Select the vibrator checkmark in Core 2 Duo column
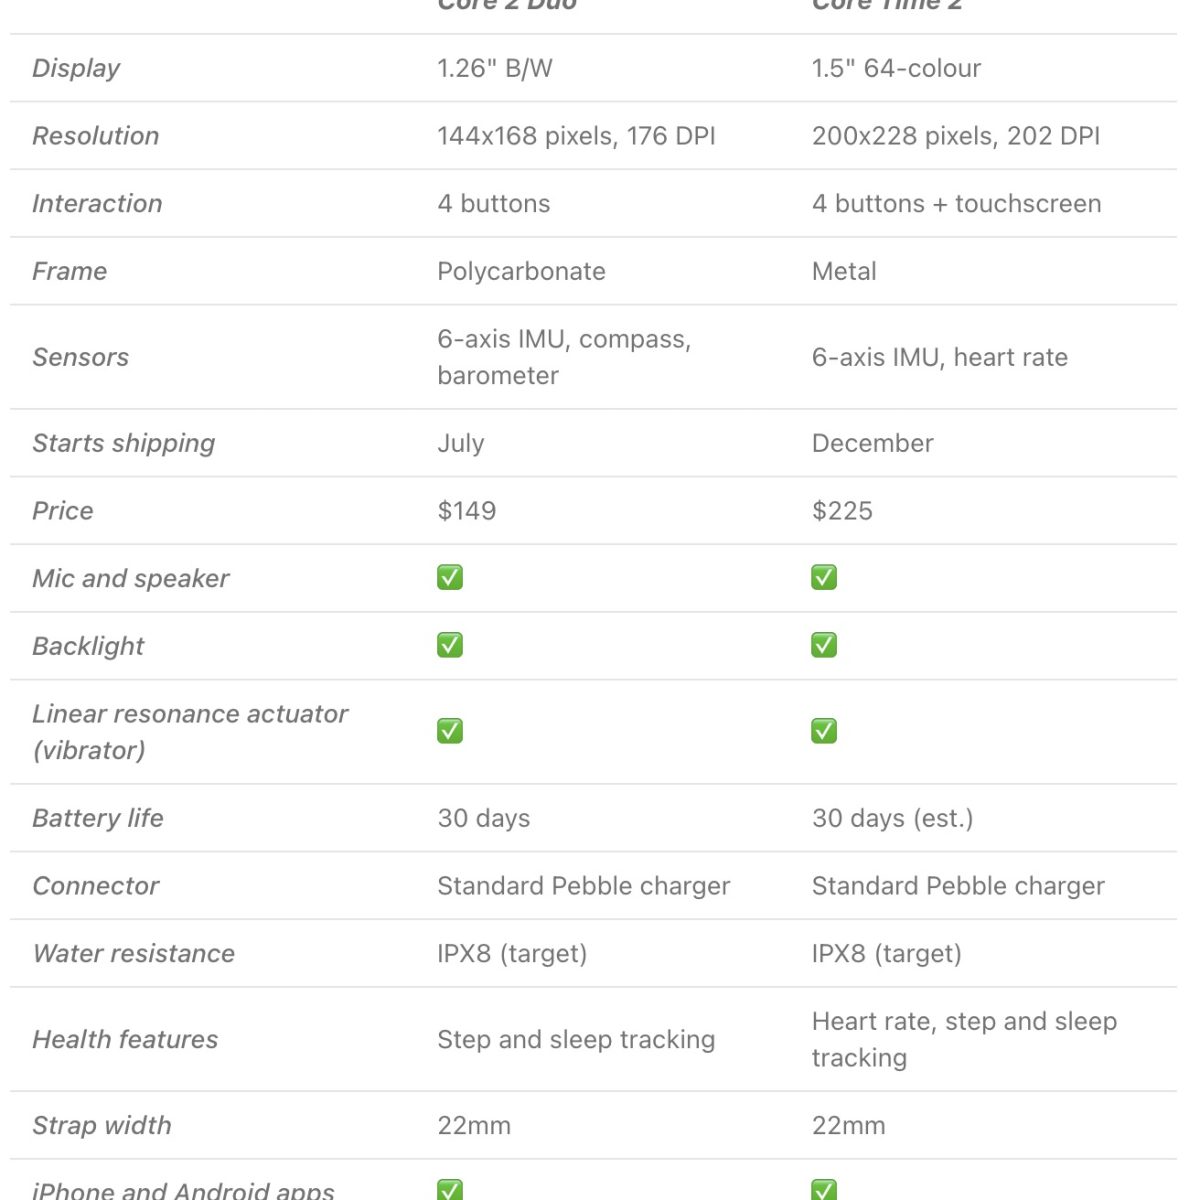Image resolution: width=1200 pixels, height=1200 pixels. (450, 732)
